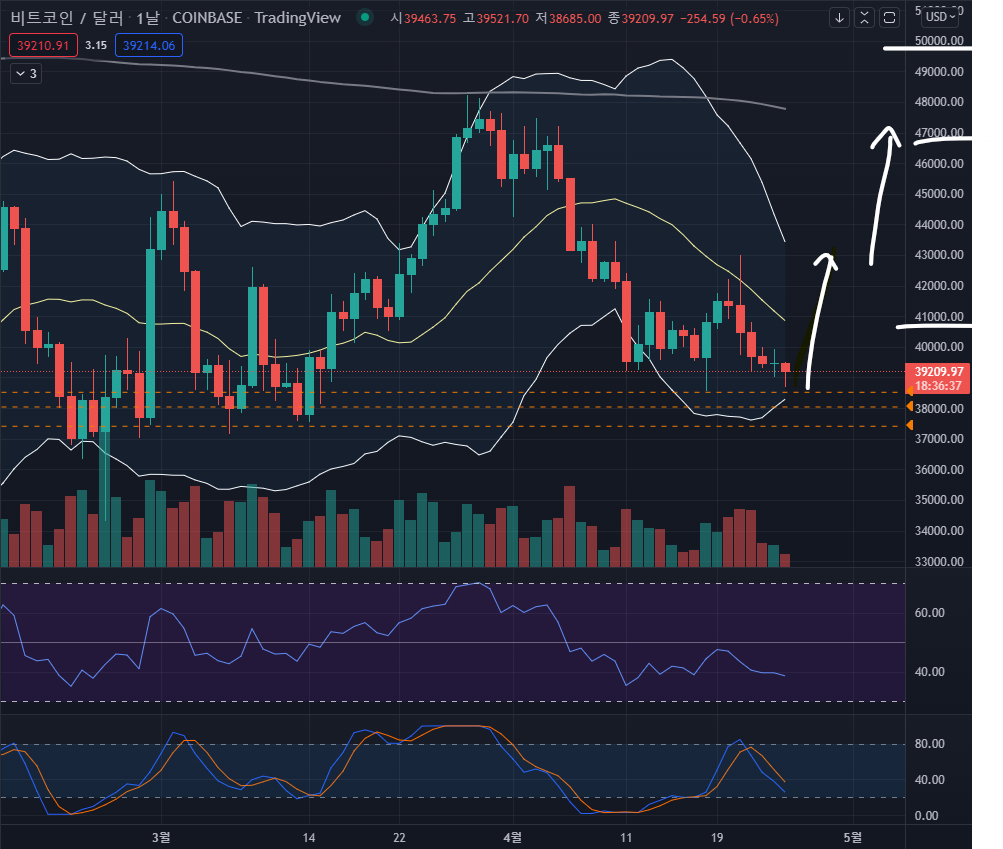Click the green market status dot
Viewport: 1003px width, 849px height.
[x=365, y=17]
